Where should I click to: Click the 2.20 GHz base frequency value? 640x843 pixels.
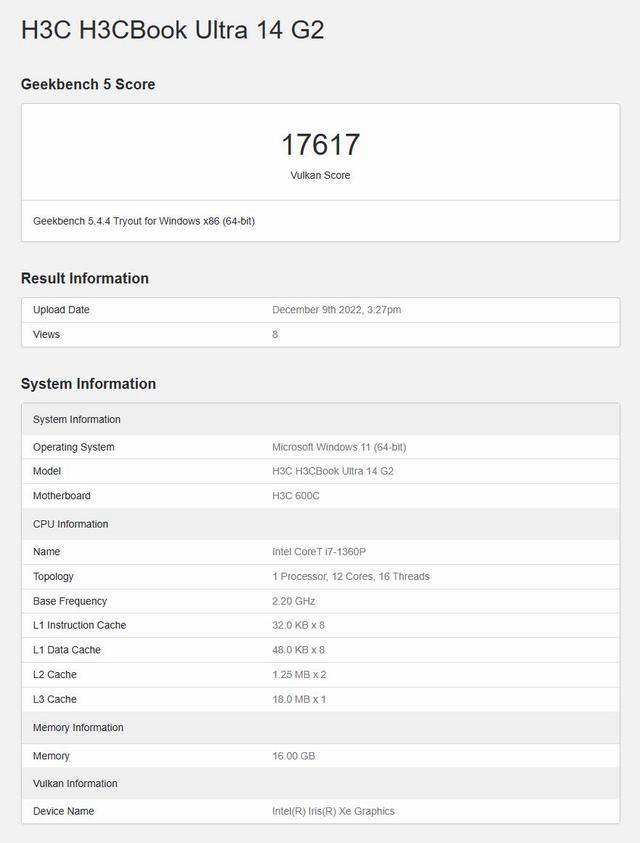click(x=293, y=601)
